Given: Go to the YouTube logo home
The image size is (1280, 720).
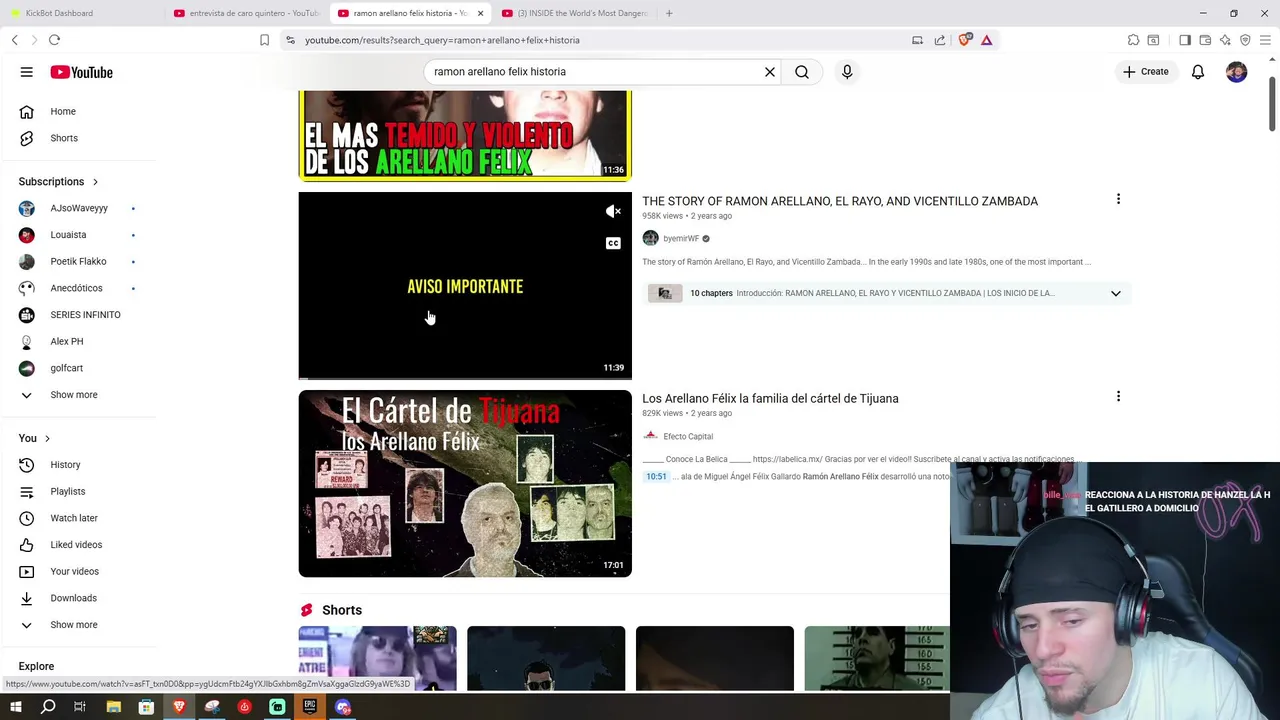Looking at the screenshot, I should coord(82,72).
